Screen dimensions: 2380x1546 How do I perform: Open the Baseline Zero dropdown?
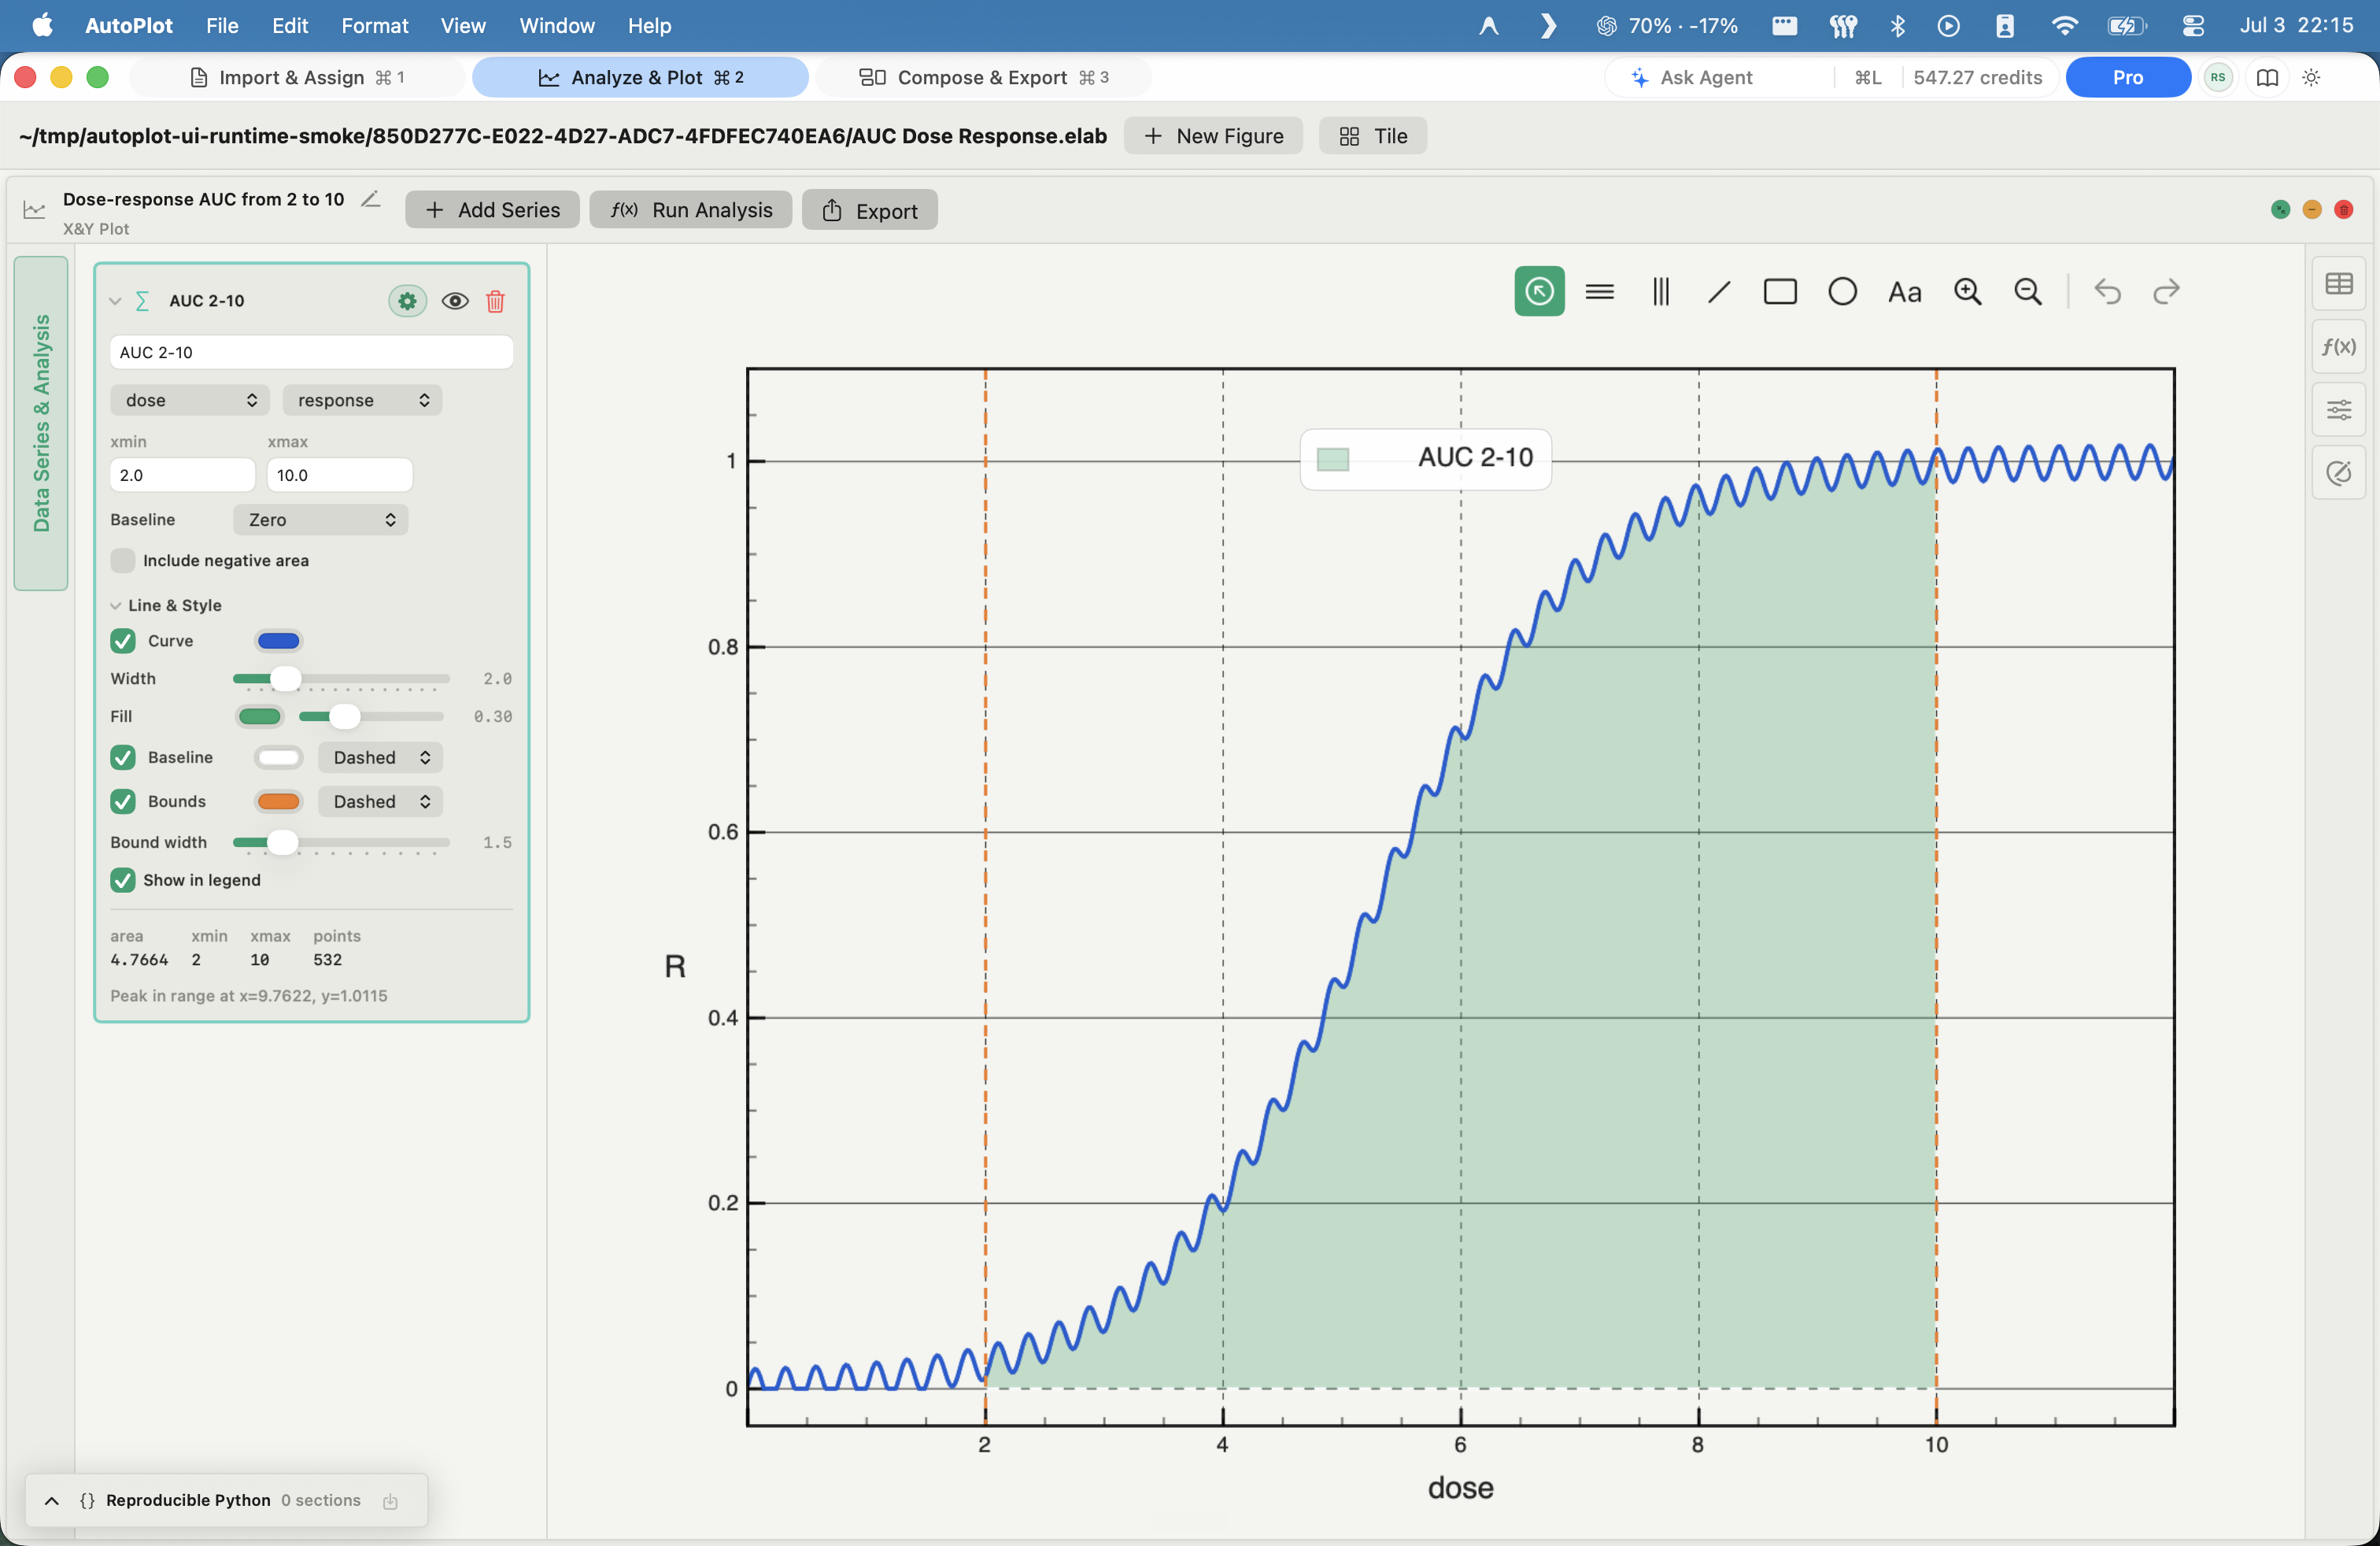tap(321, 519)
